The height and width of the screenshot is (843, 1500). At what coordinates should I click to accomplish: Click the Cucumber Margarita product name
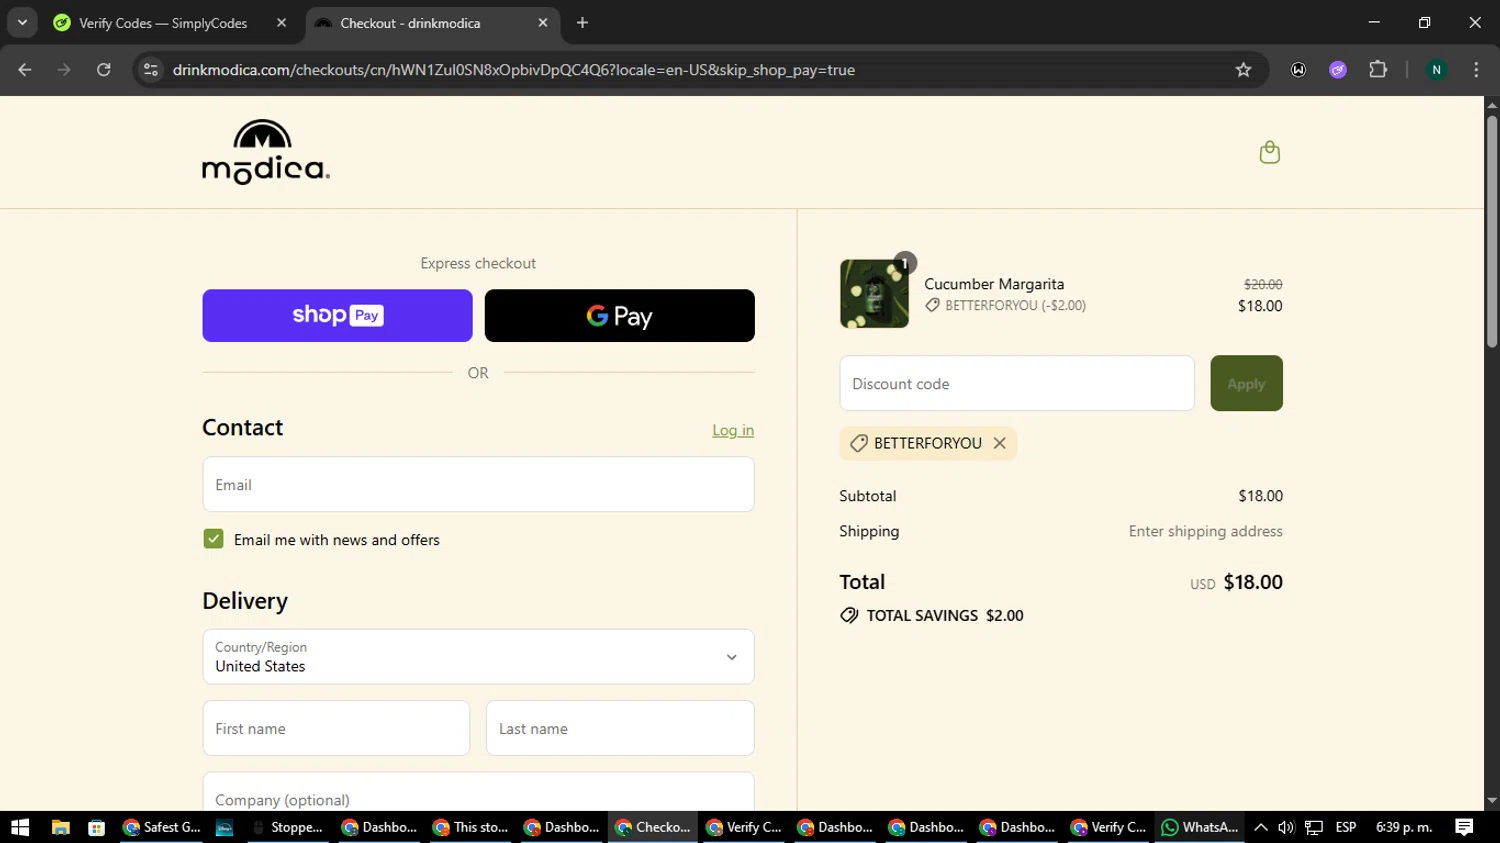click(x=994, y=284)
